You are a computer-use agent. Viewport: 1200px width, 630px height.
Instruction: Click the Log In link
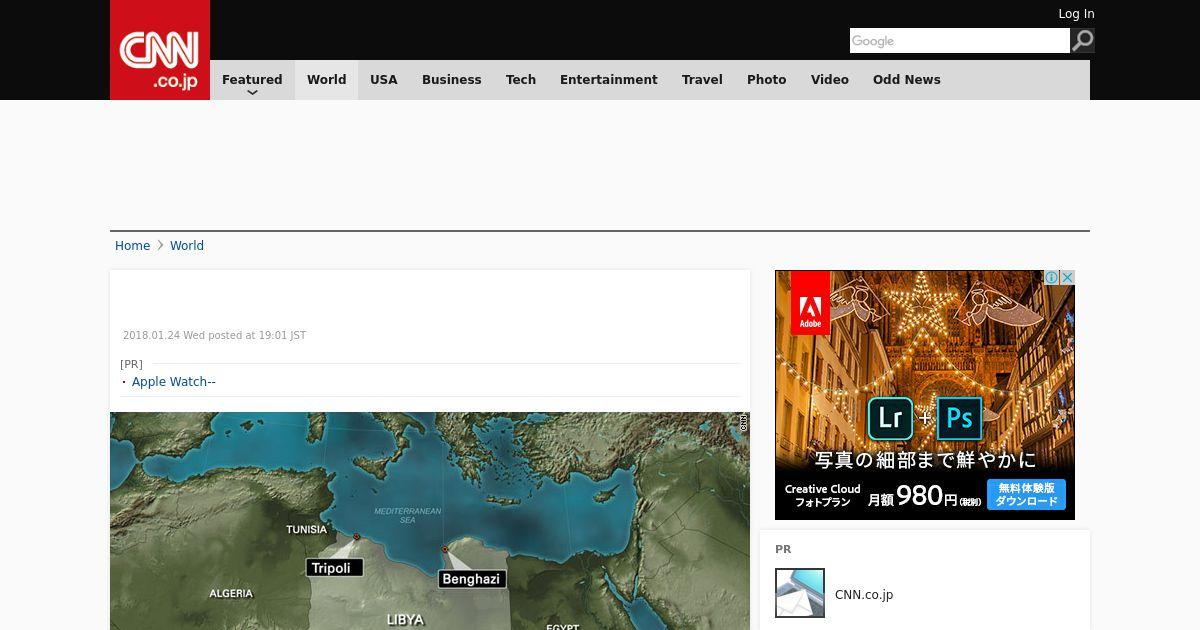(x=1076, y=14)
